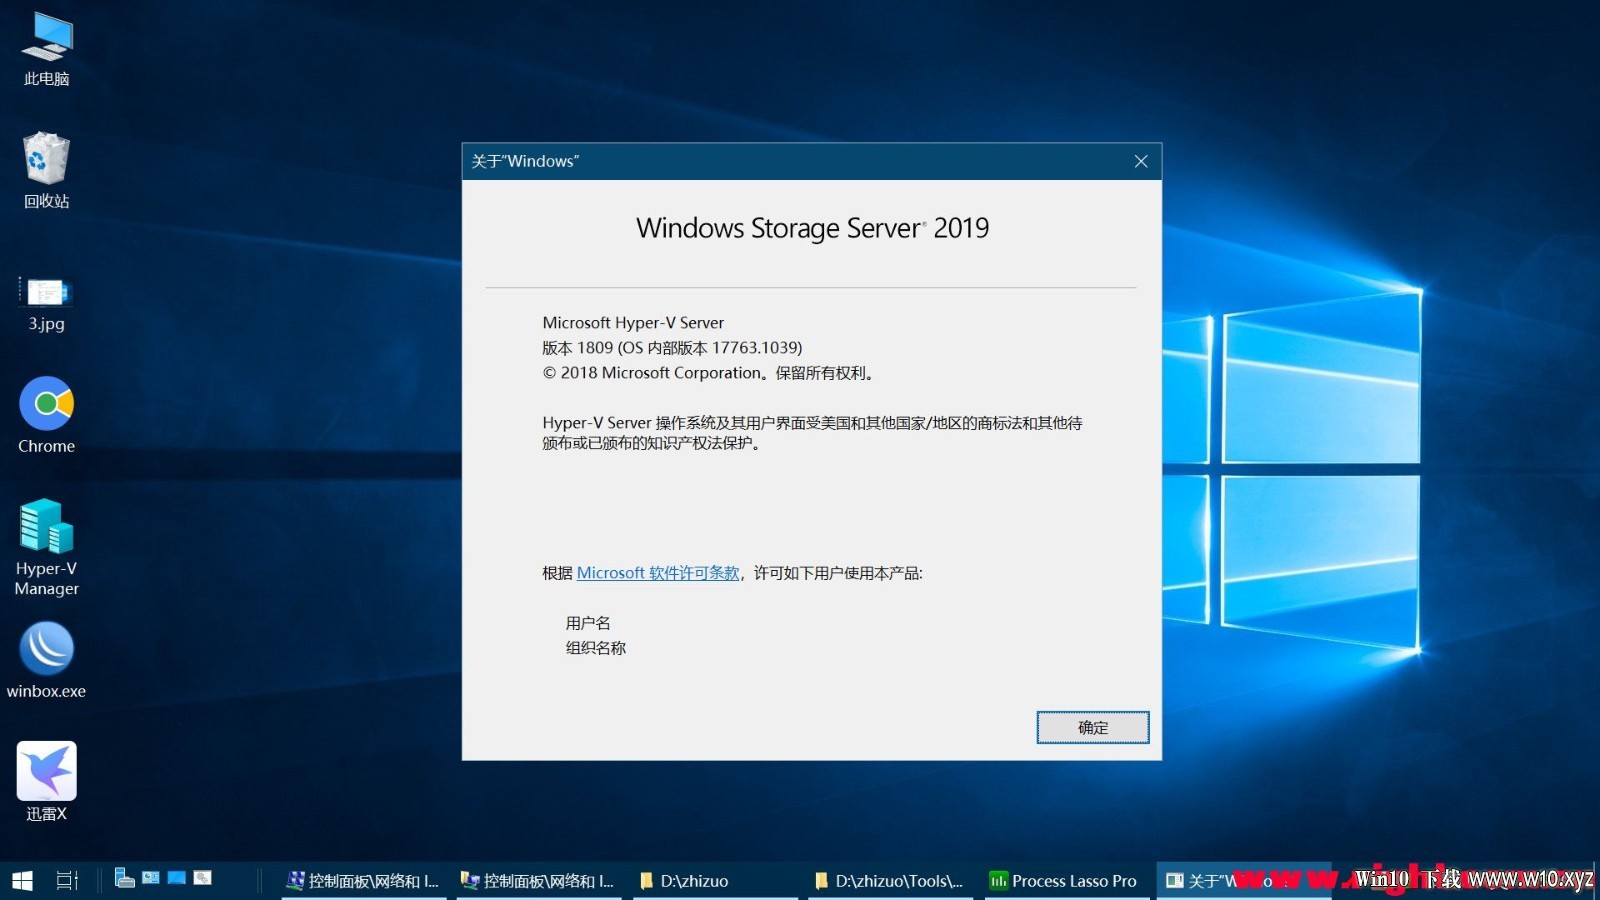This screenshot has height=900, width=1600.
Task: Select the Hyper-V Manager desktop shortcut
Action: (x=47, y=547)
